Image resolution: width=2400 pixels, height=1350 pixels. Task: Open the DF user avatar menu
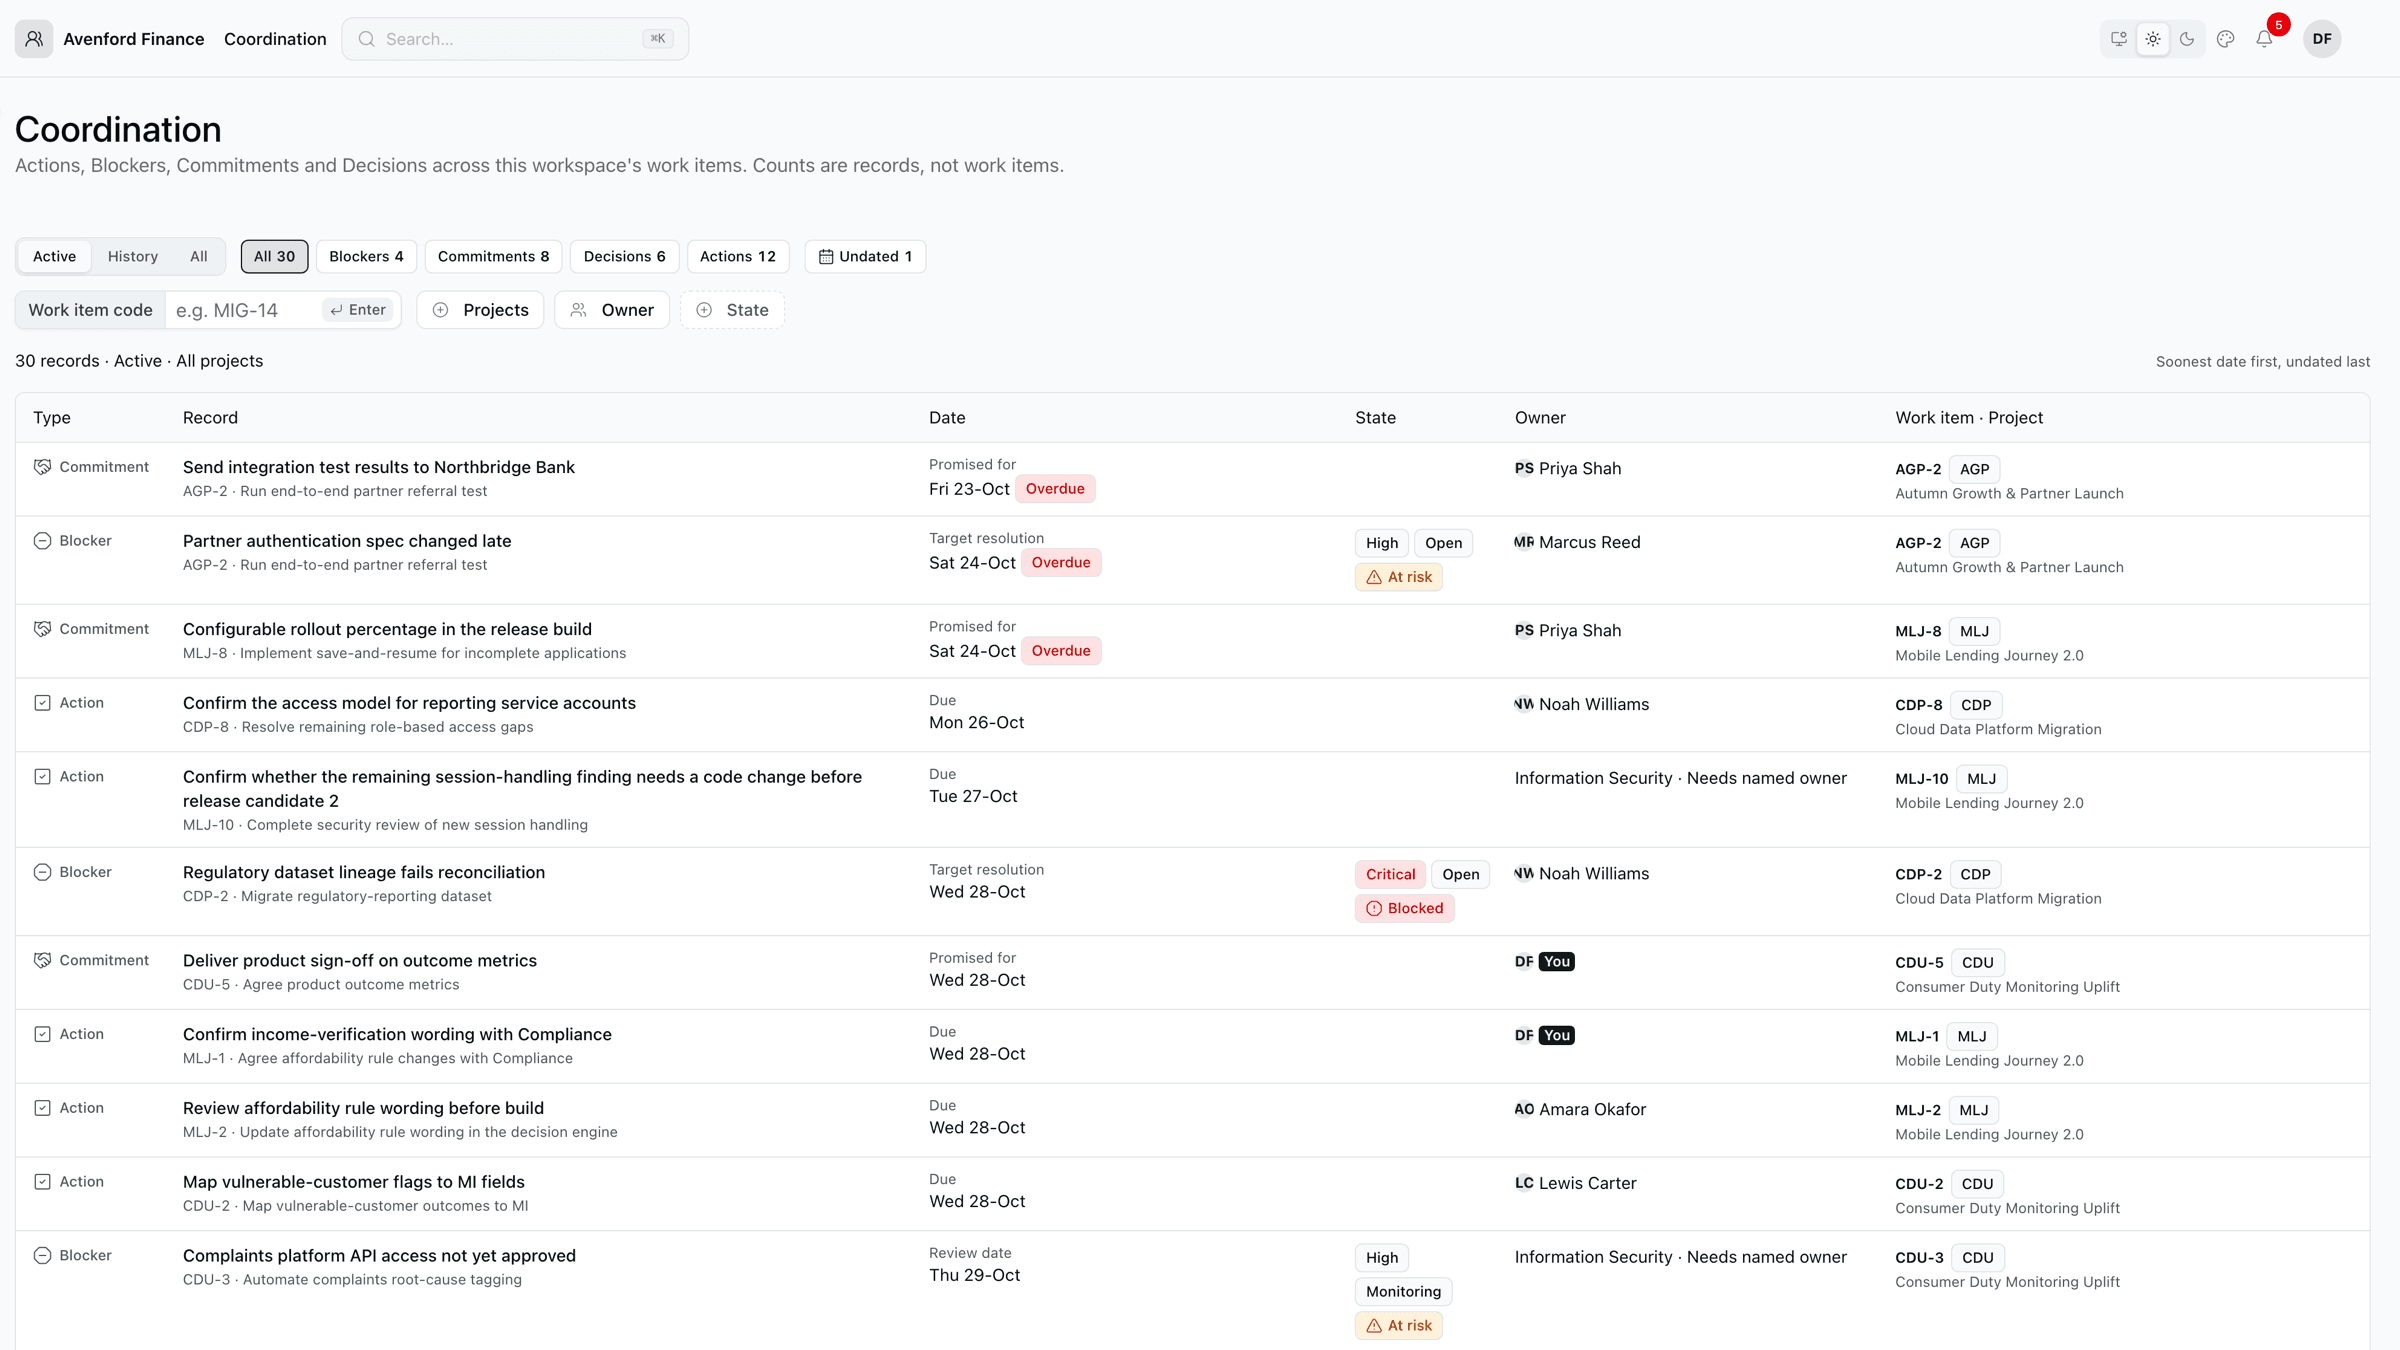tap(2322, 39)
